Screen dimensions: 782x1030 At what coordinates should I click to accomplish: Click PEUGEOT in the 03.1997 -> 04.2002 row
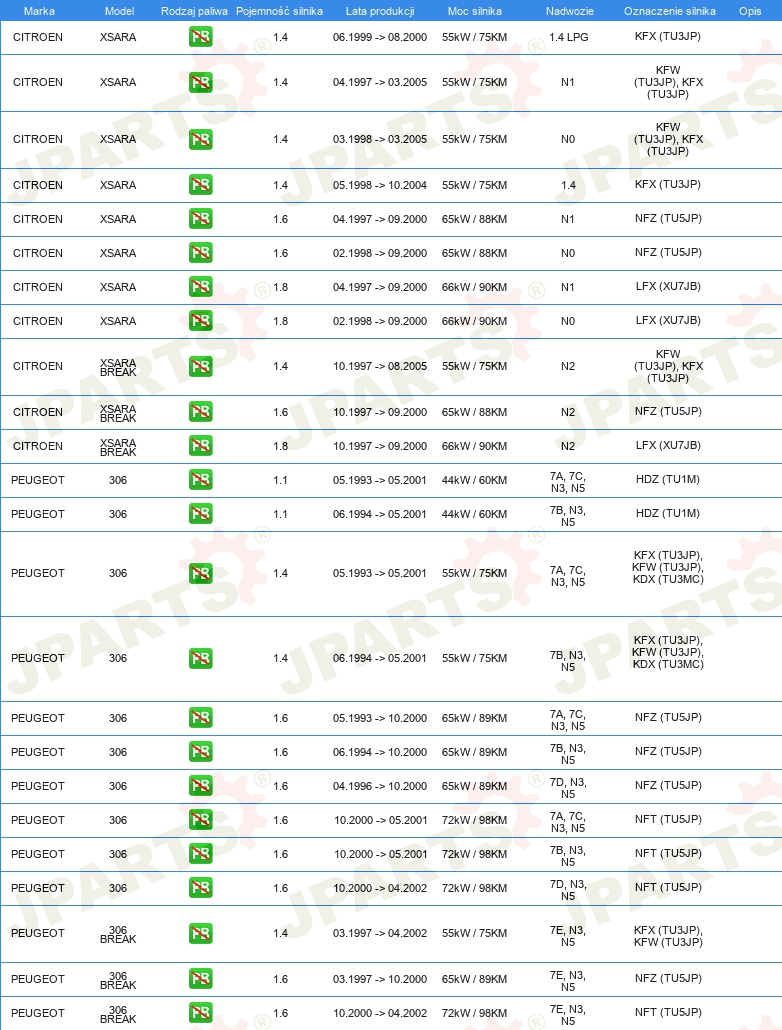pos(38,933)
